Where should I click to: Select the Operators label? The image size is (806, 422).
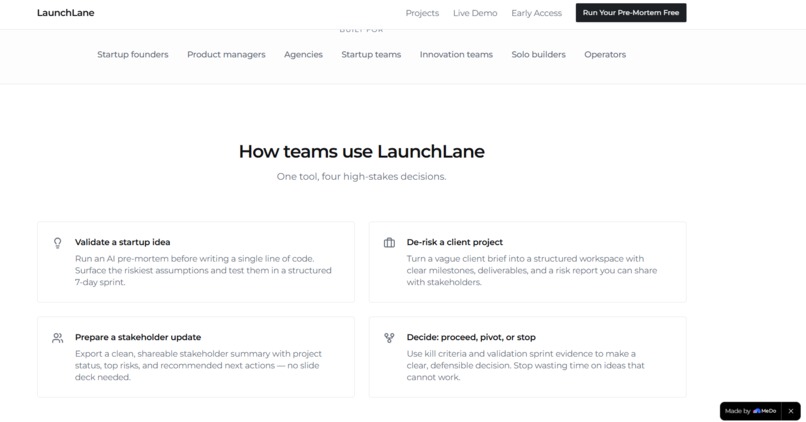[x=605, y=54]
